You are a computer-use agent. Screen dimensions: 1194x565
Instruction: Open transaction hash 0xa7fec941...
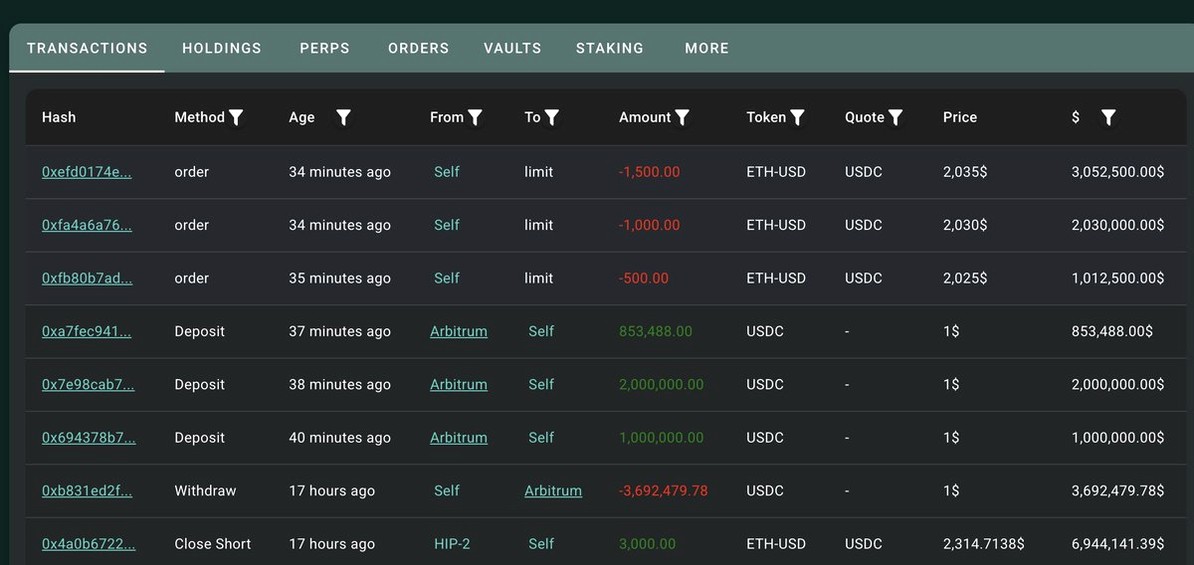tap(87, 331)
